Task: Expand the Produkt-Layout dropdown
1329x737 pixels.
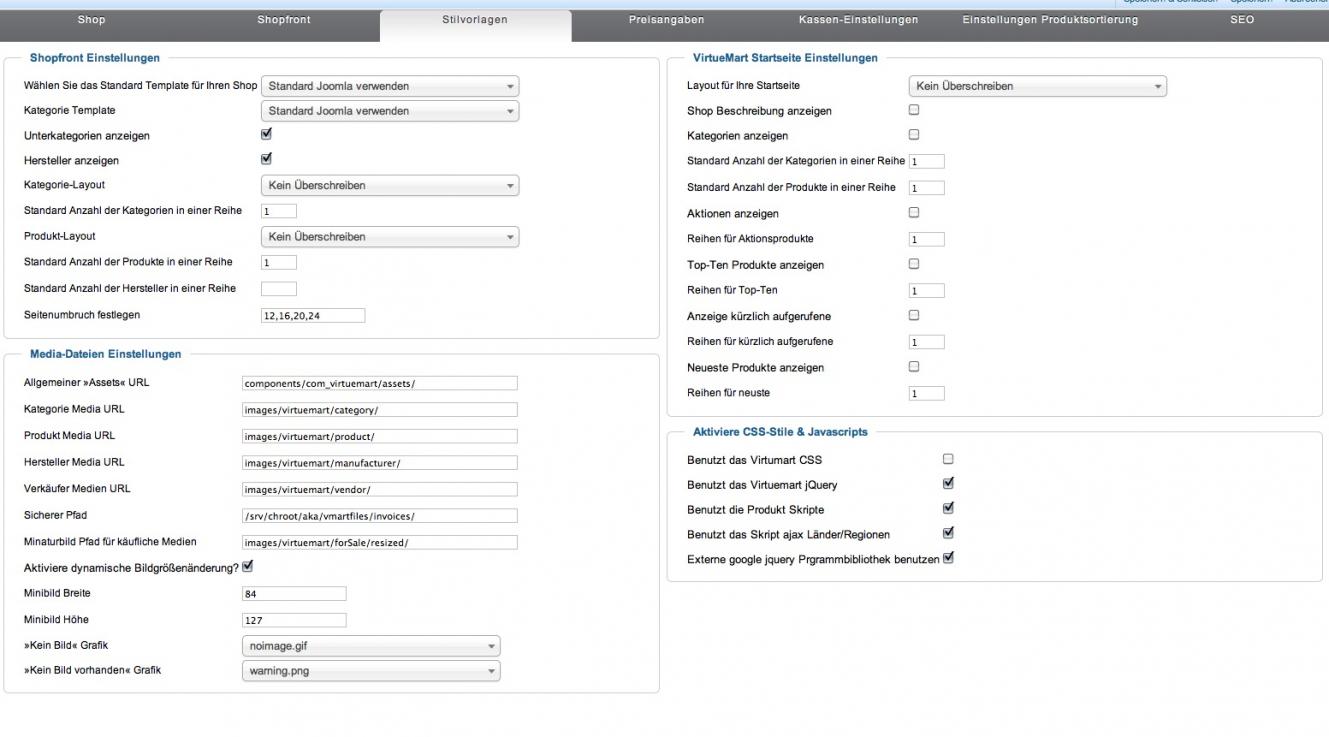Action: tap(390, 237)
